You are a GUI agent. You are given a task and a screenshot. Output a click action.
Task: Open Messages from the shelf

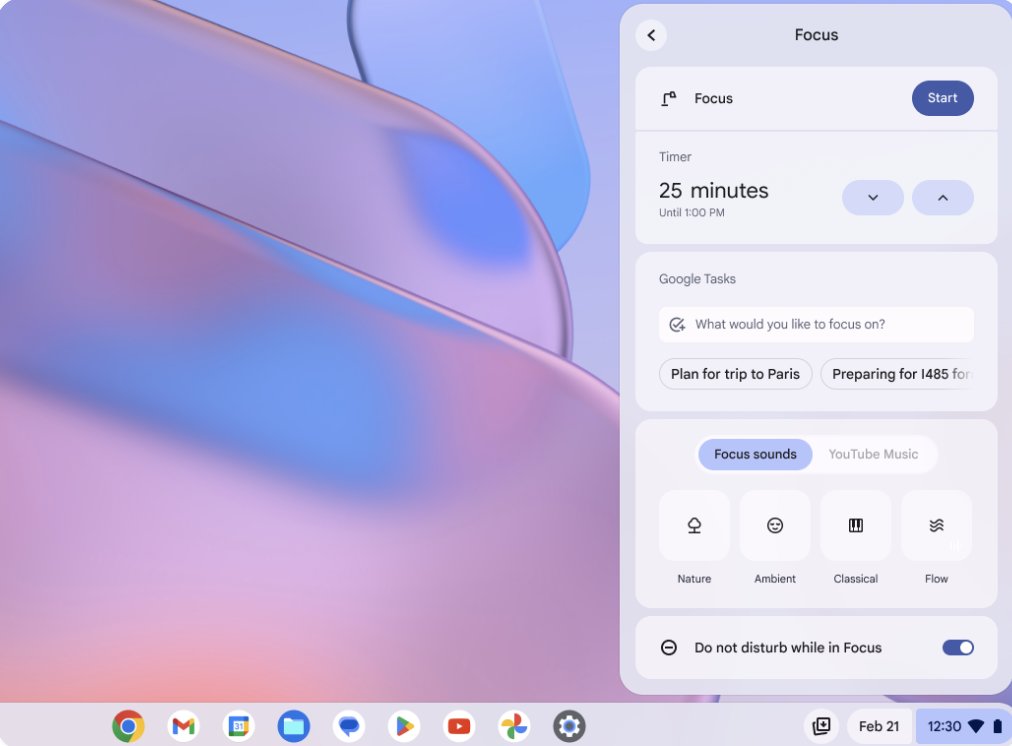pos(349,726)
